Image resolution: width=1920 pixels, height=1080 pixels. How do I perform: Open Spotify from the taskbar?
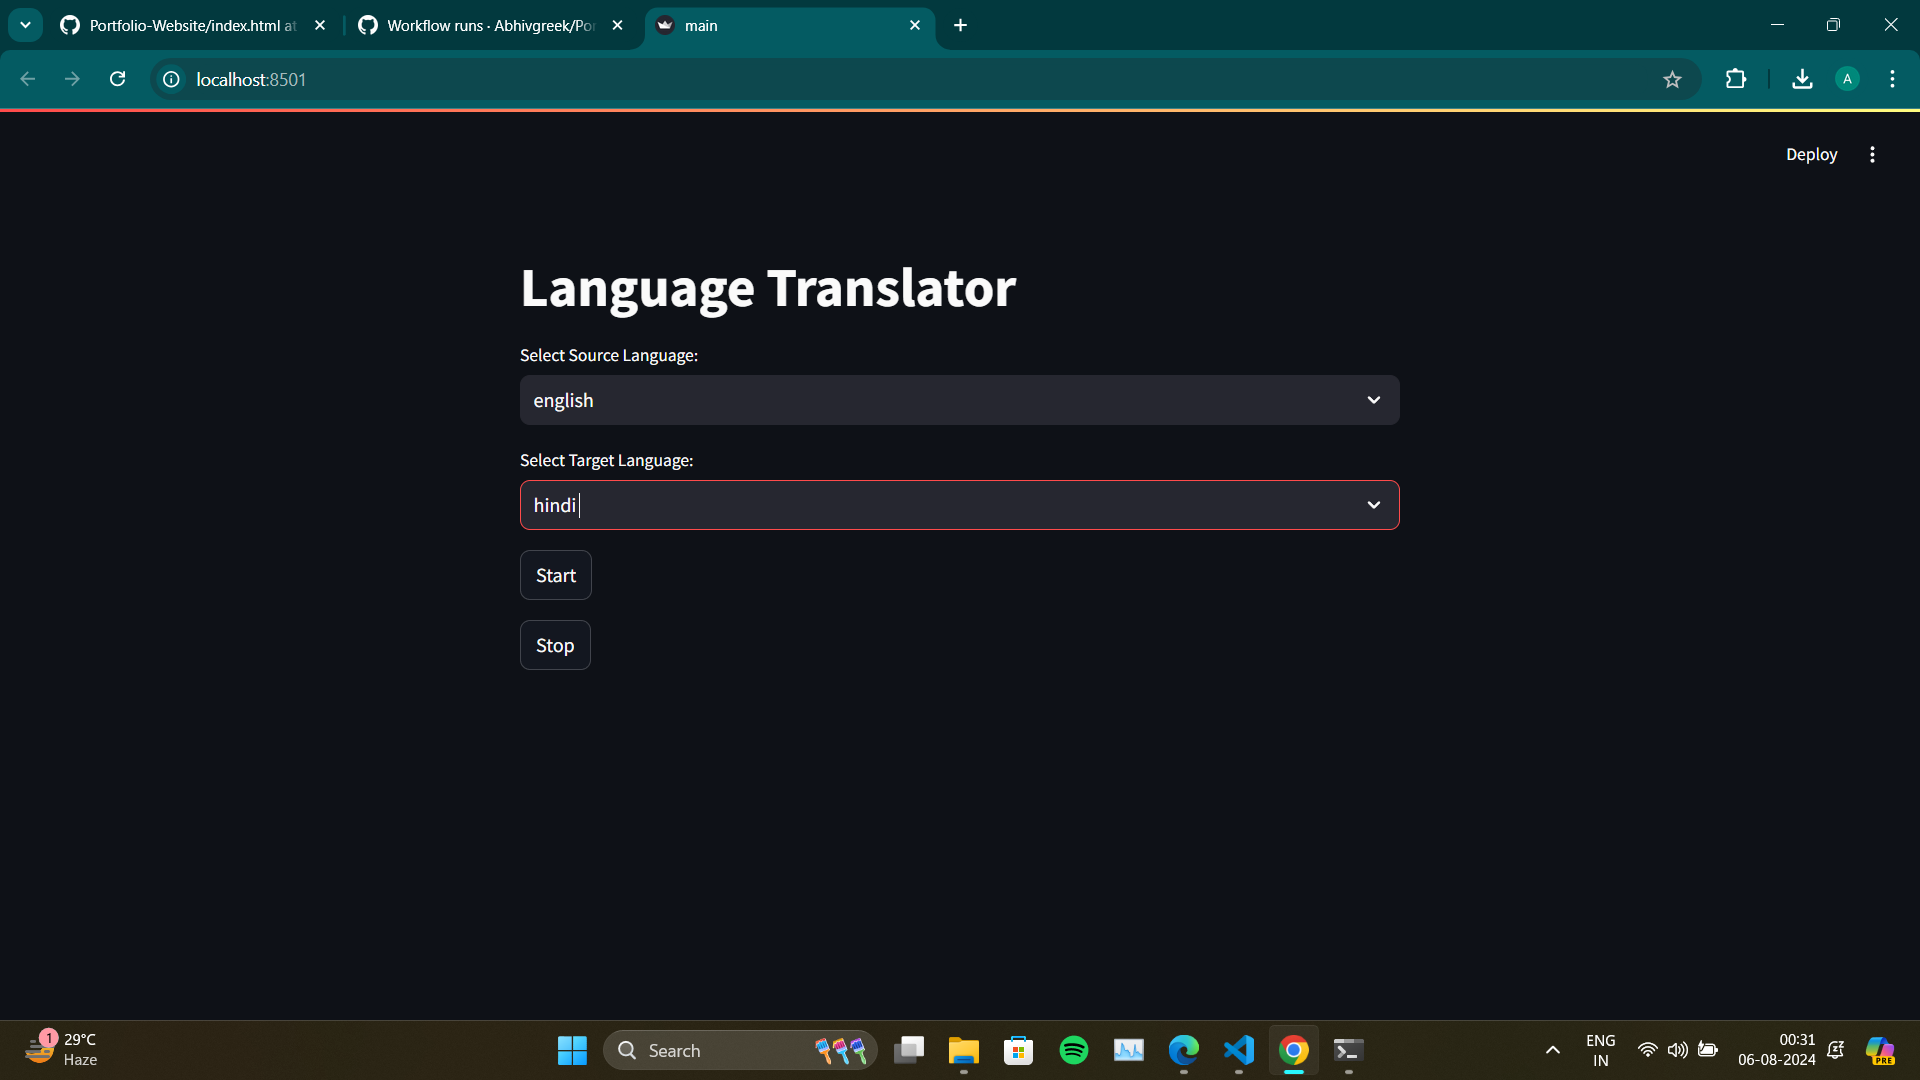(1073, 1050)
